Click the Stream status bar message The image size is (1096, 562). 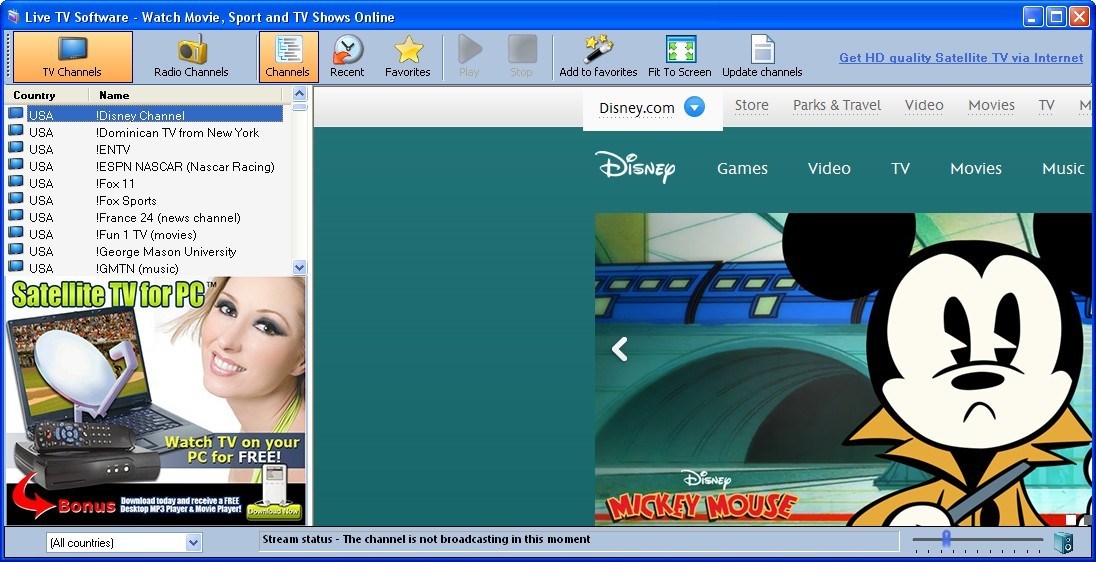(579, 540)
